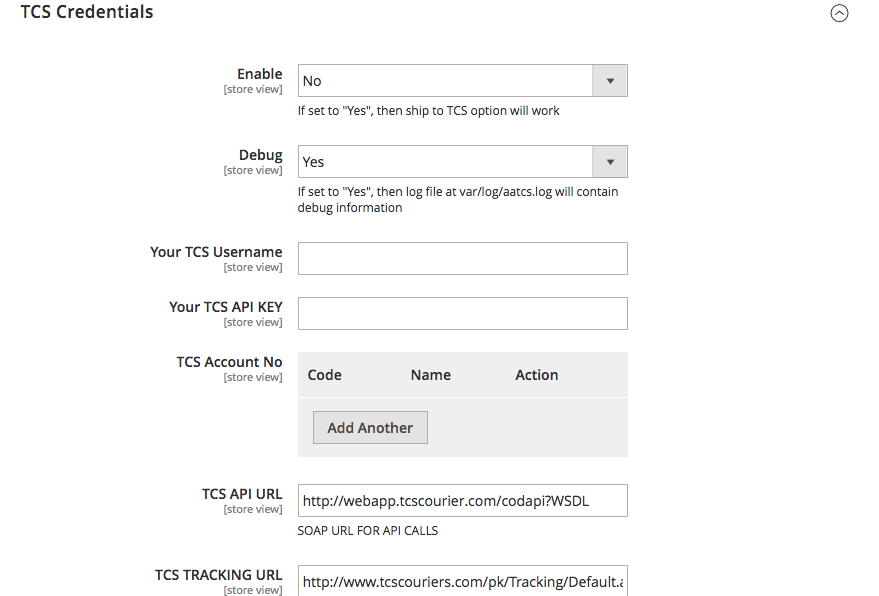The image size is (879, 596).
Task: Click the Code column header
Action: (x=325, y=375)
